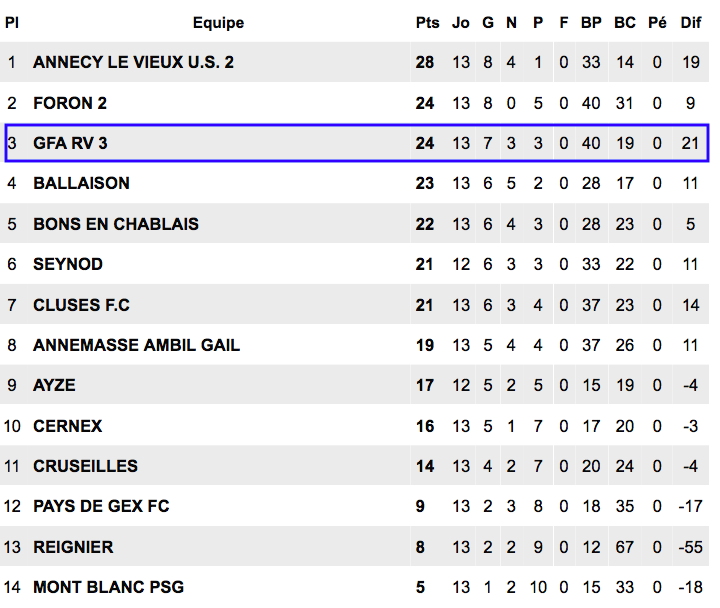Screen dimensions: 720x608
Task: Click the BP column header
Action: click(591, 23)
